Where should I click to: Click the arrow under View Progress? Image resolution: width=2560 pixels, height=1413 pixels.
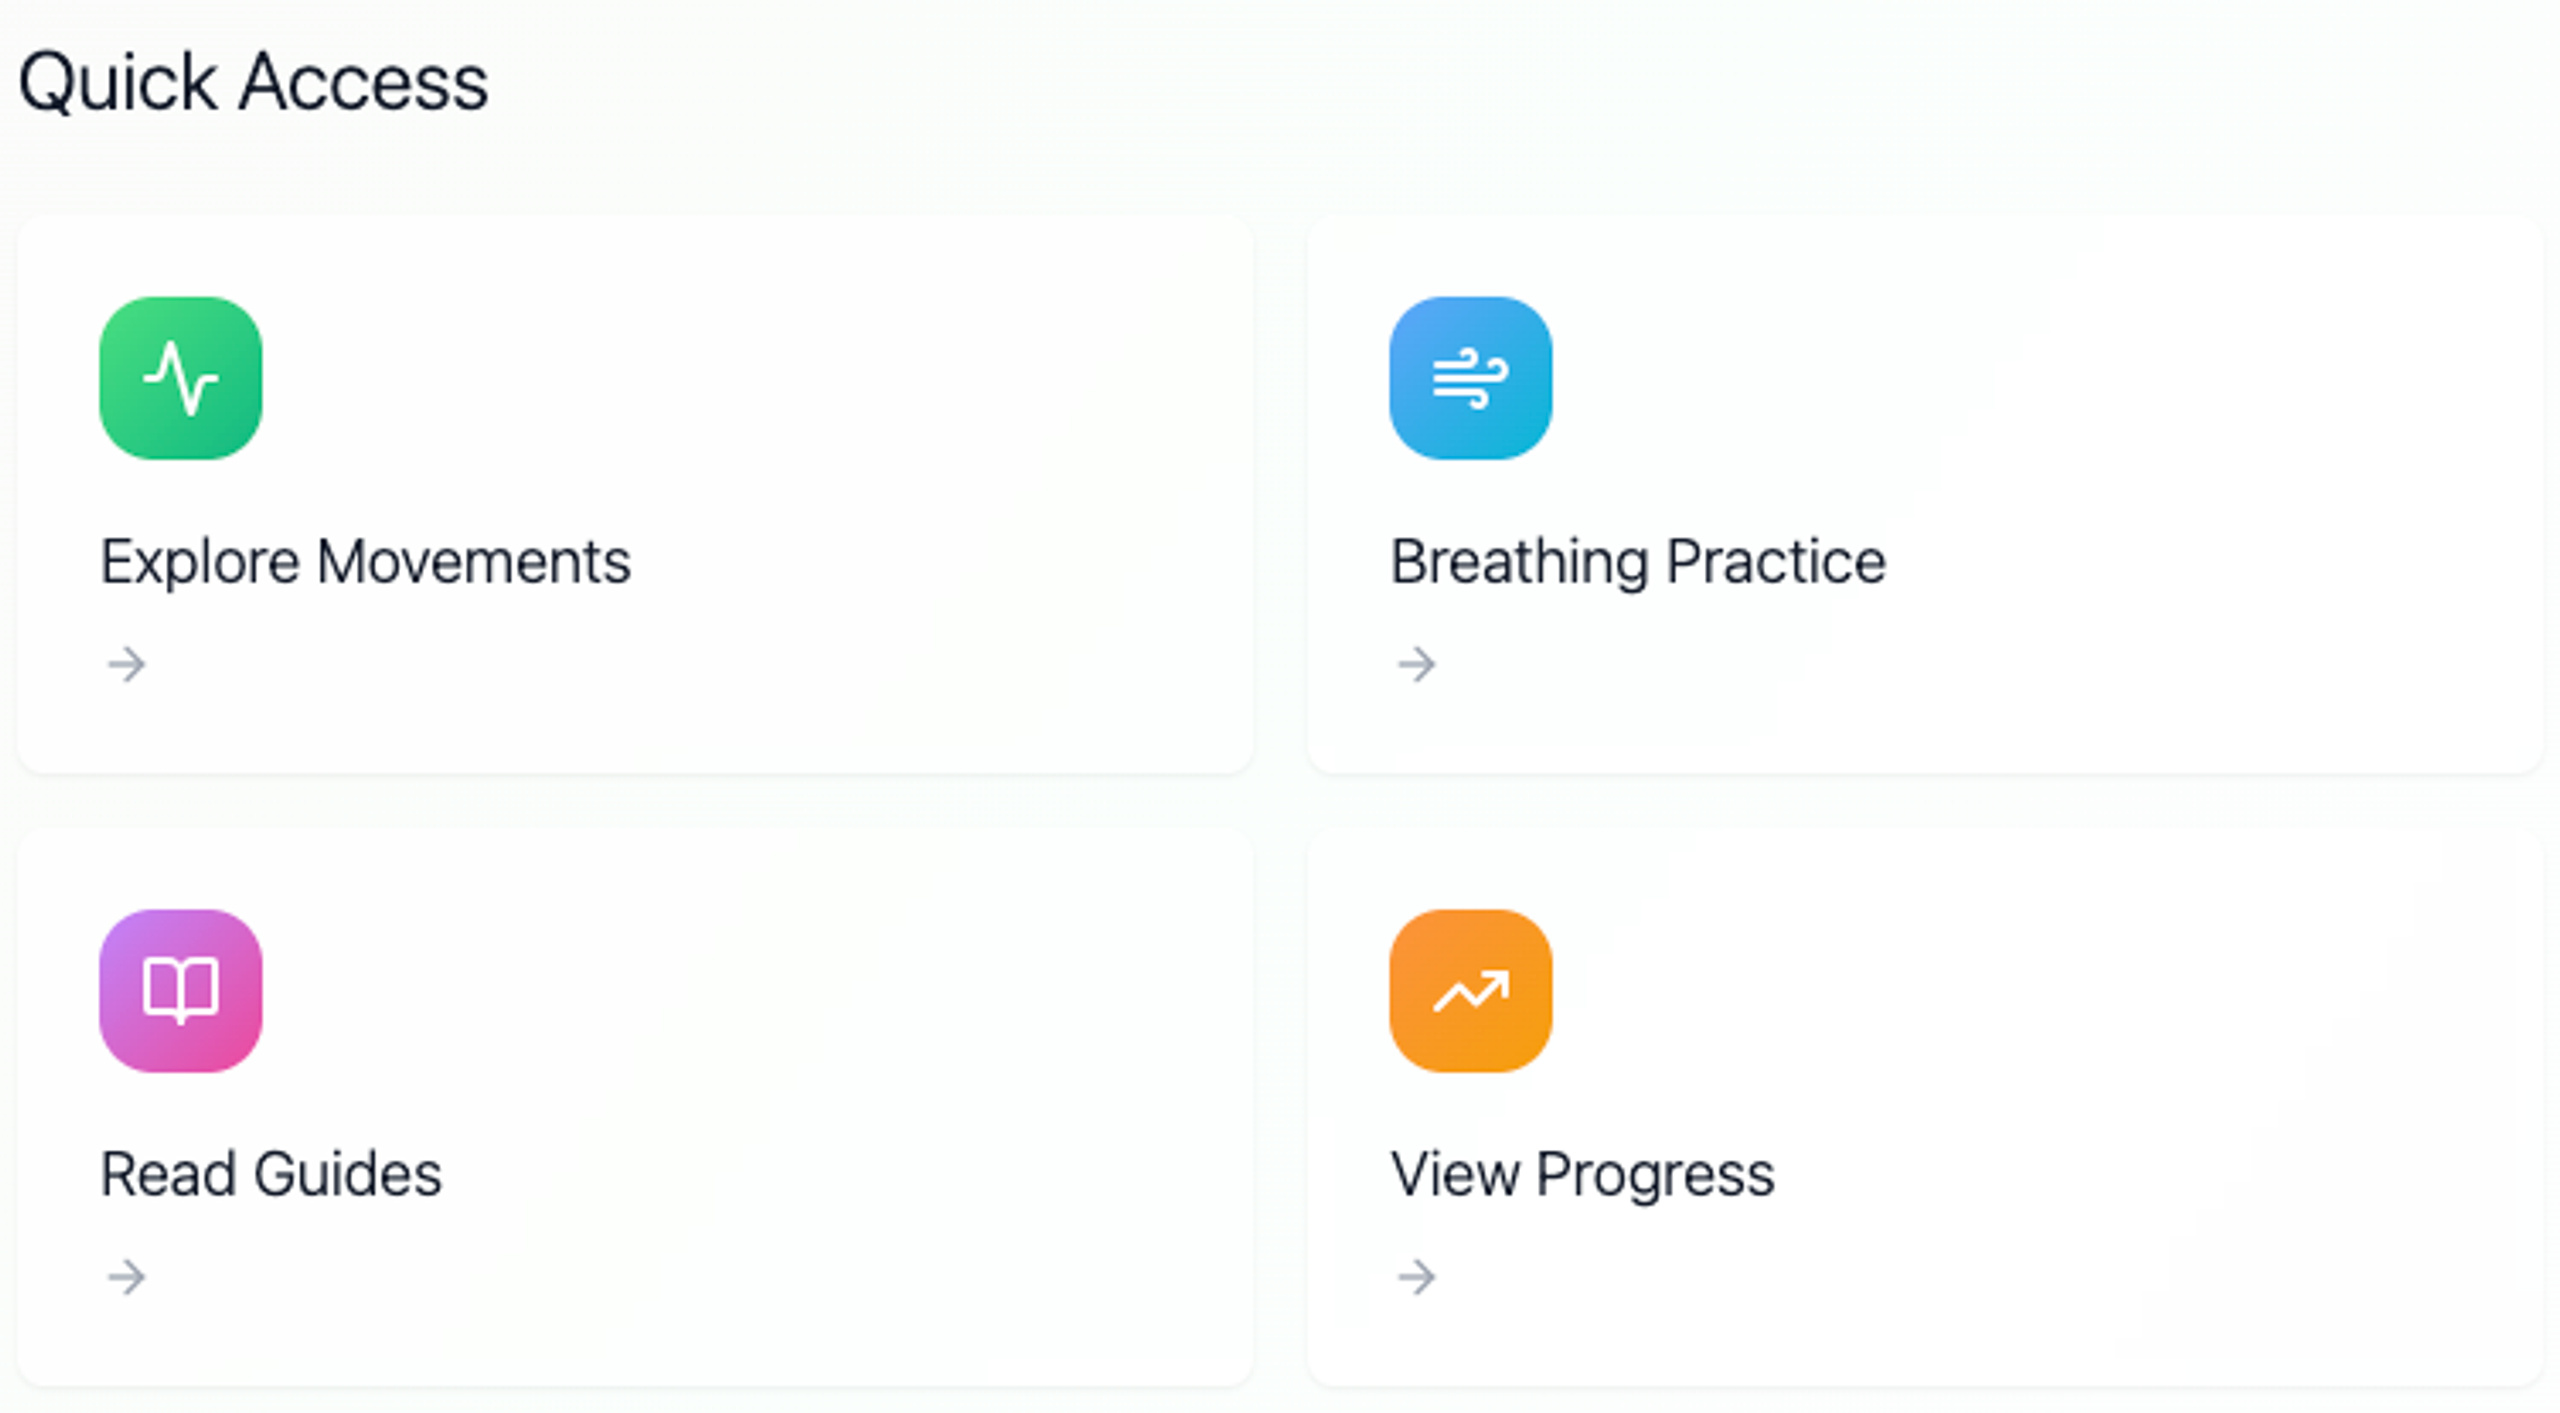[1417, 1277]
